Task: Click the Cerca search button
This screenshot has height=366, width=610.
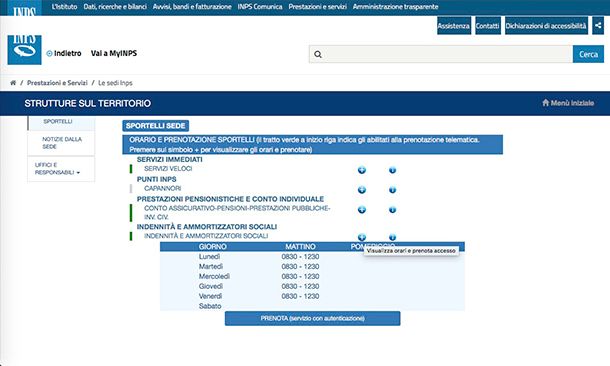Action: 588,54
